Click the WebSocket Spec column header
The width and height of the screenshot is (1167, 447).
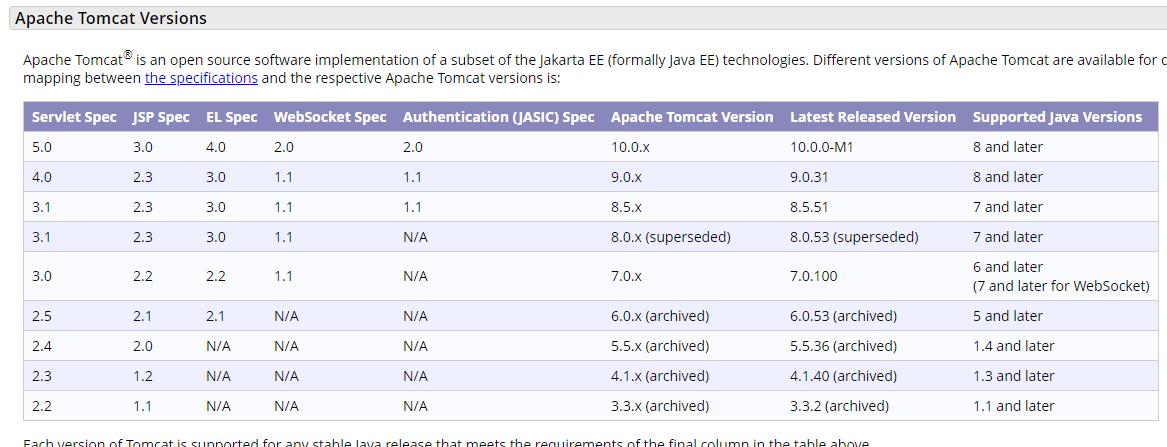(x=330, y=117)
